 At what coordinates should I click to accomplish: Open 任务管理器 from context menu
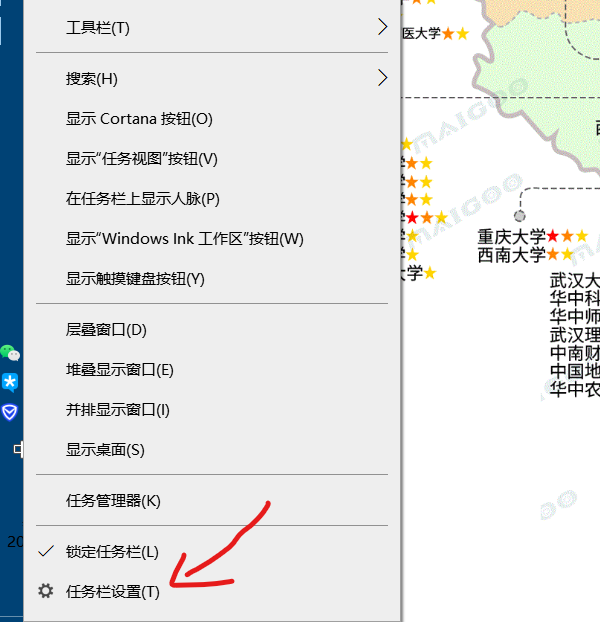[113, 500]
